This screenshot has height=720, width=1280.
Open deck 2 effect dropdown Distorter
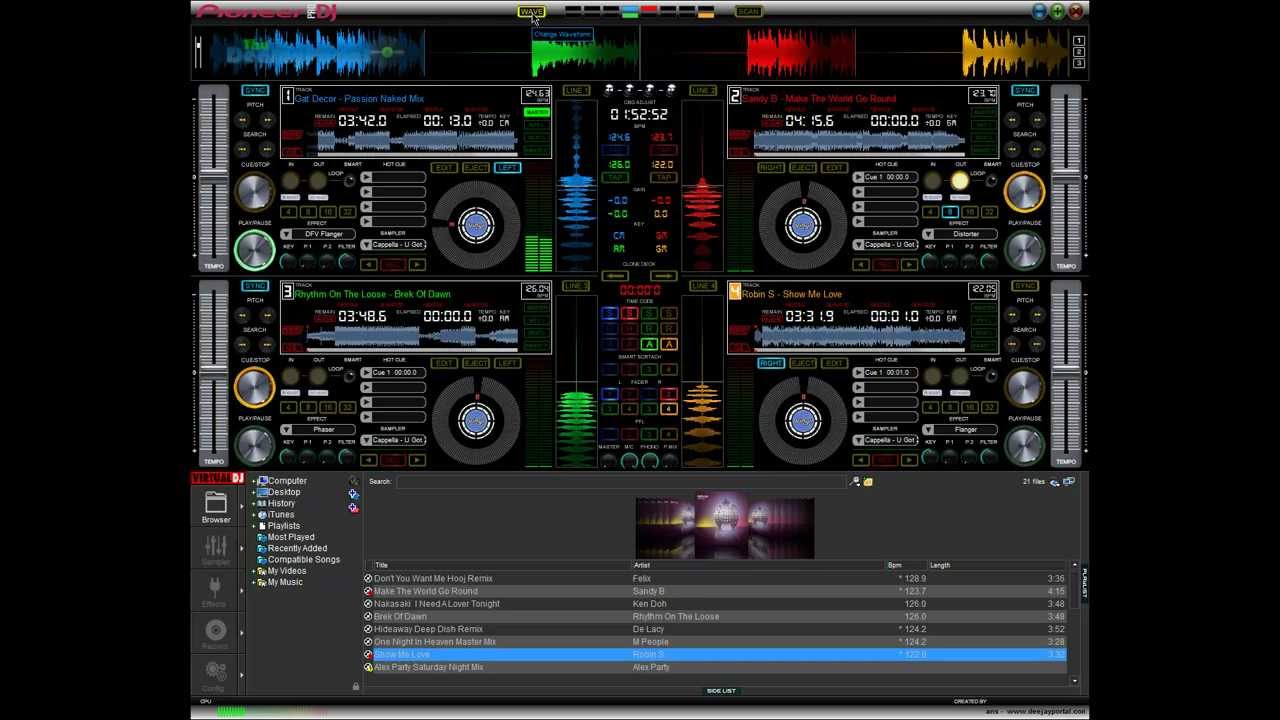click(959, 234)
